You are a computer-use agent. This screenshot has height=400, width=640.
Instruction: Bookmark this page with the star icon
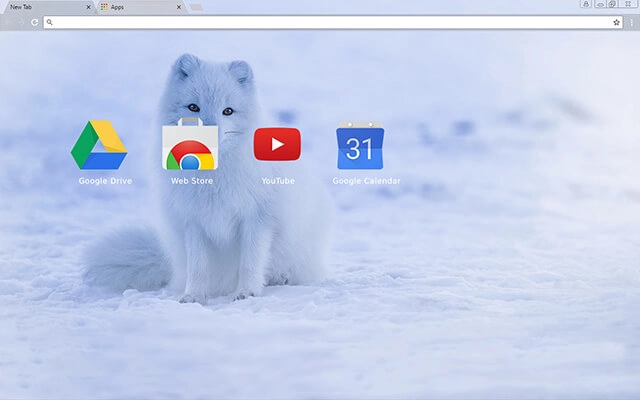click(x=616, y=22)
